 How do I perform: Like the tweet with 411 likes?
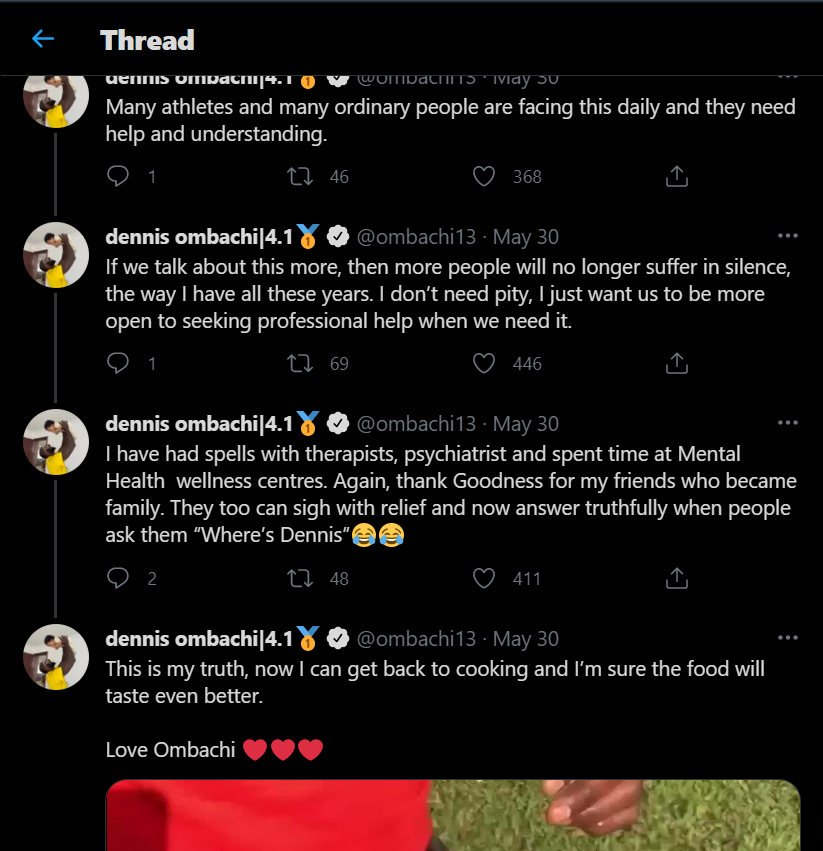(x=484, y=577)
